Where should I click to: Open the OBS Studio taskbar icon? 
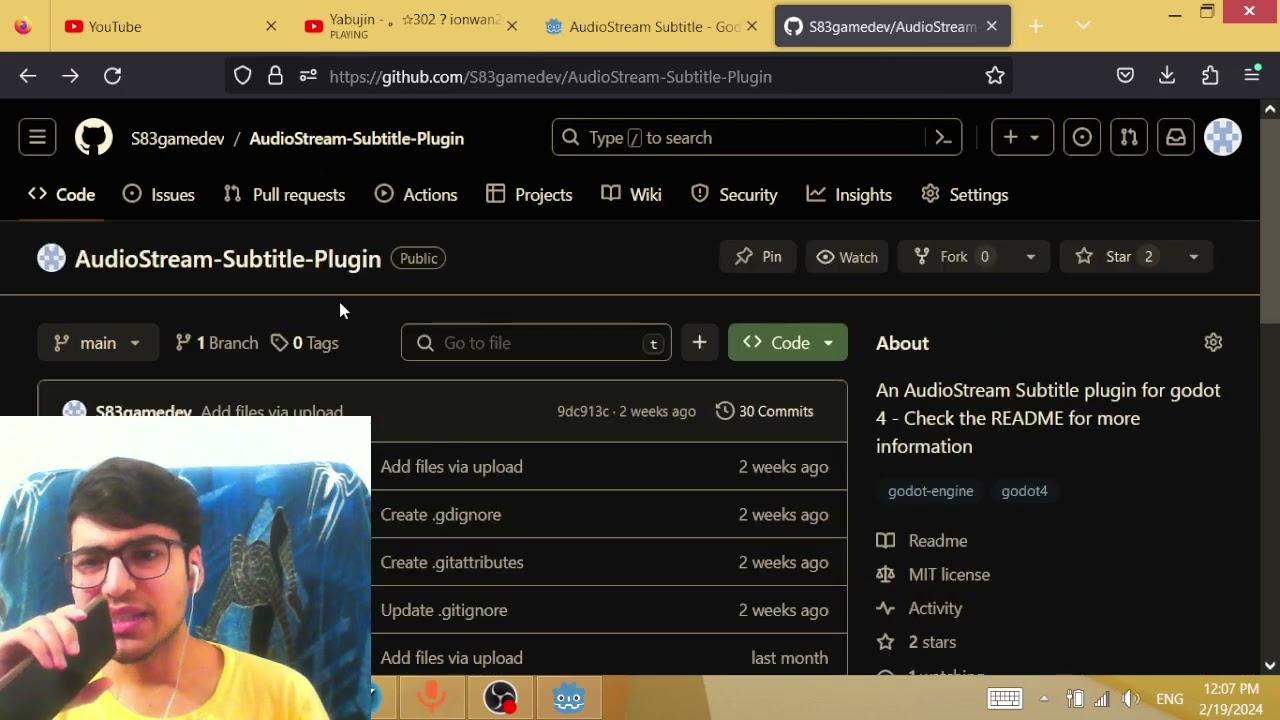tap(500, 697)
